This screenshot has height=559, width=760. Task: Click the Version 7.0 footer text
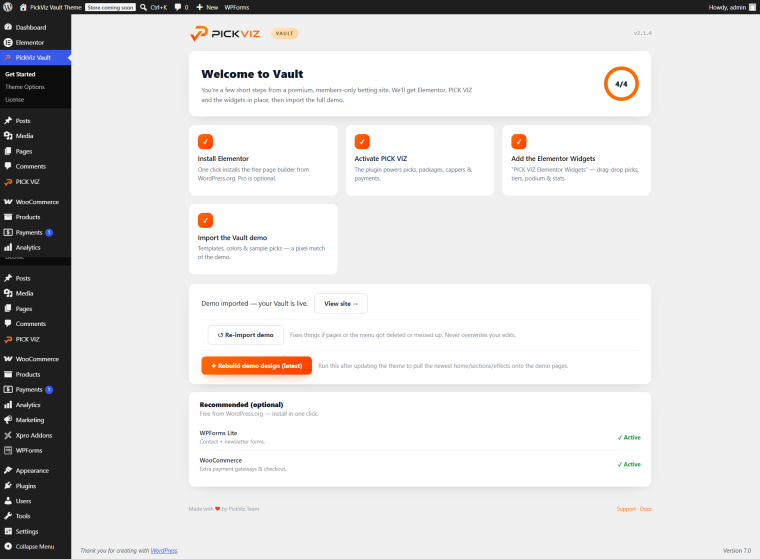(737, 550)
